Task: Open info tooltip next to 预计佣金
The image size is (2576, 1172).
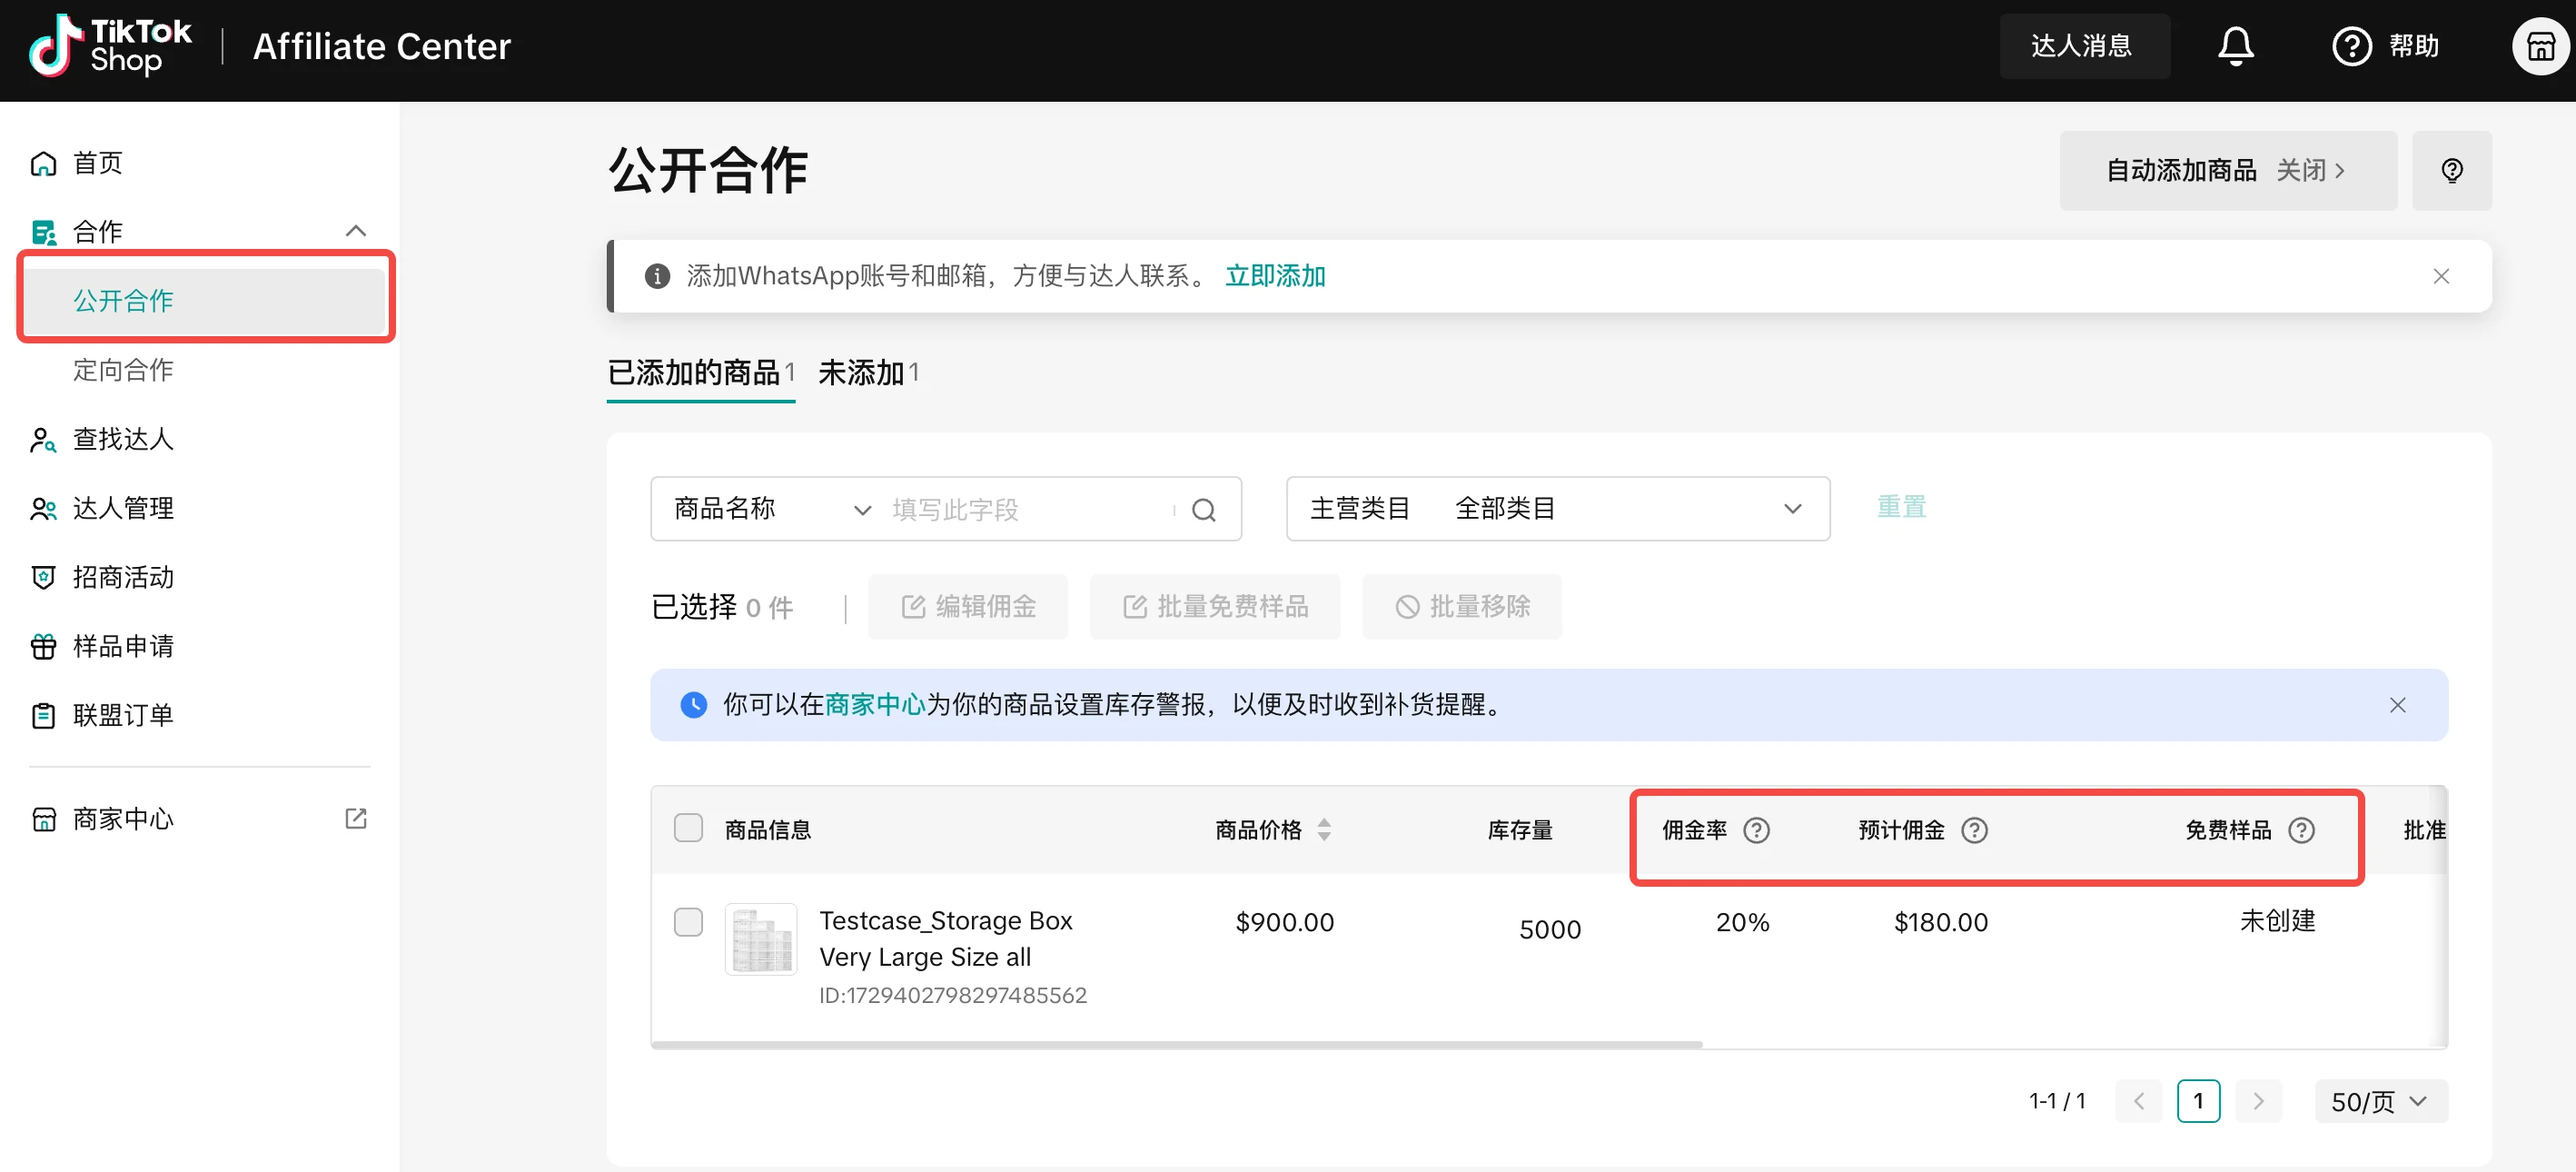Action: click(1974, 830)
